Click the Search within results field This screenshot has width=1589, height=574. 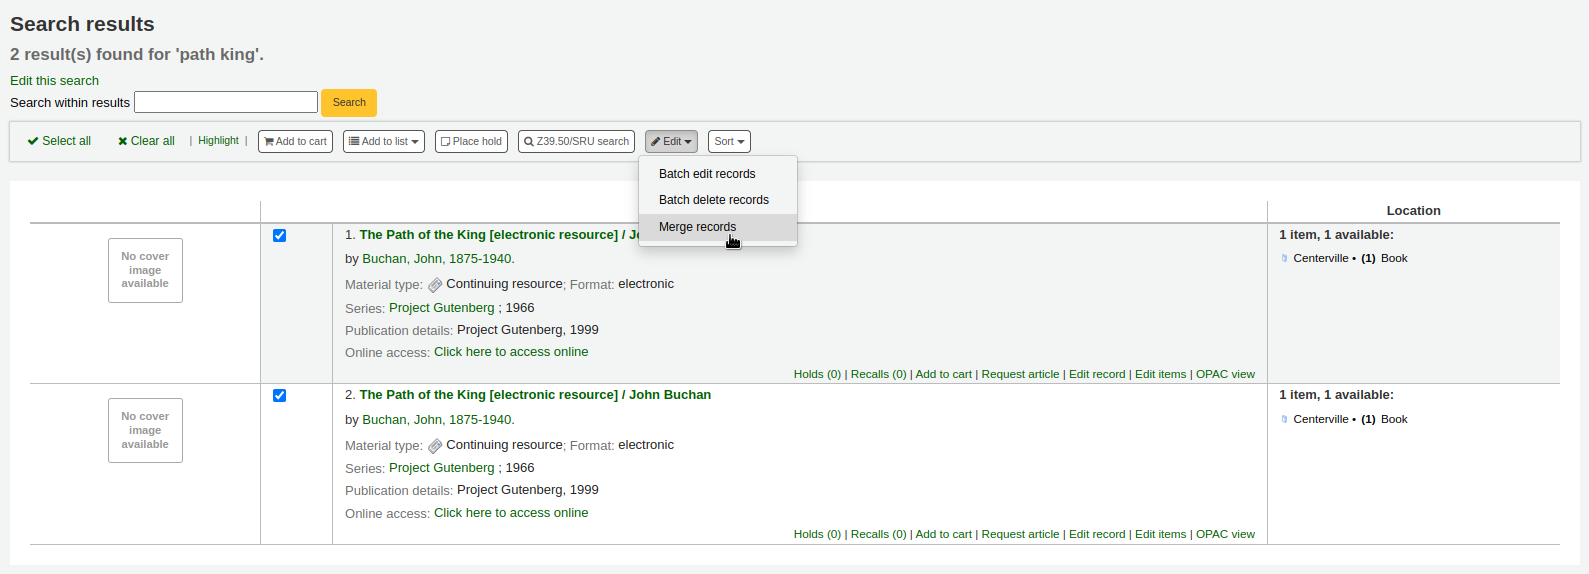click(226, 102)
